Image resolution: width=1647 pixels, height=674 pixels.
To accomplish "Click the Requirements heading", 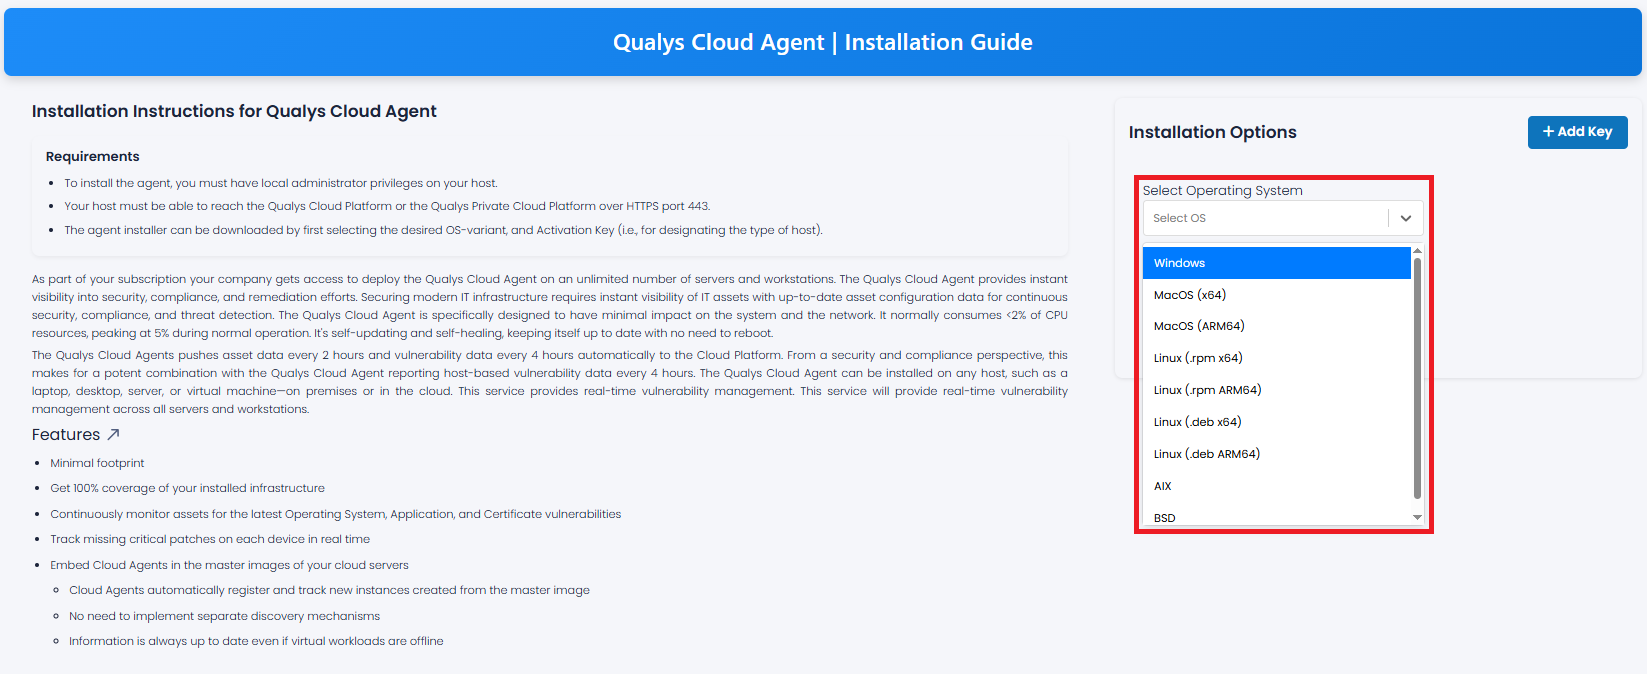I will (93, 156).
